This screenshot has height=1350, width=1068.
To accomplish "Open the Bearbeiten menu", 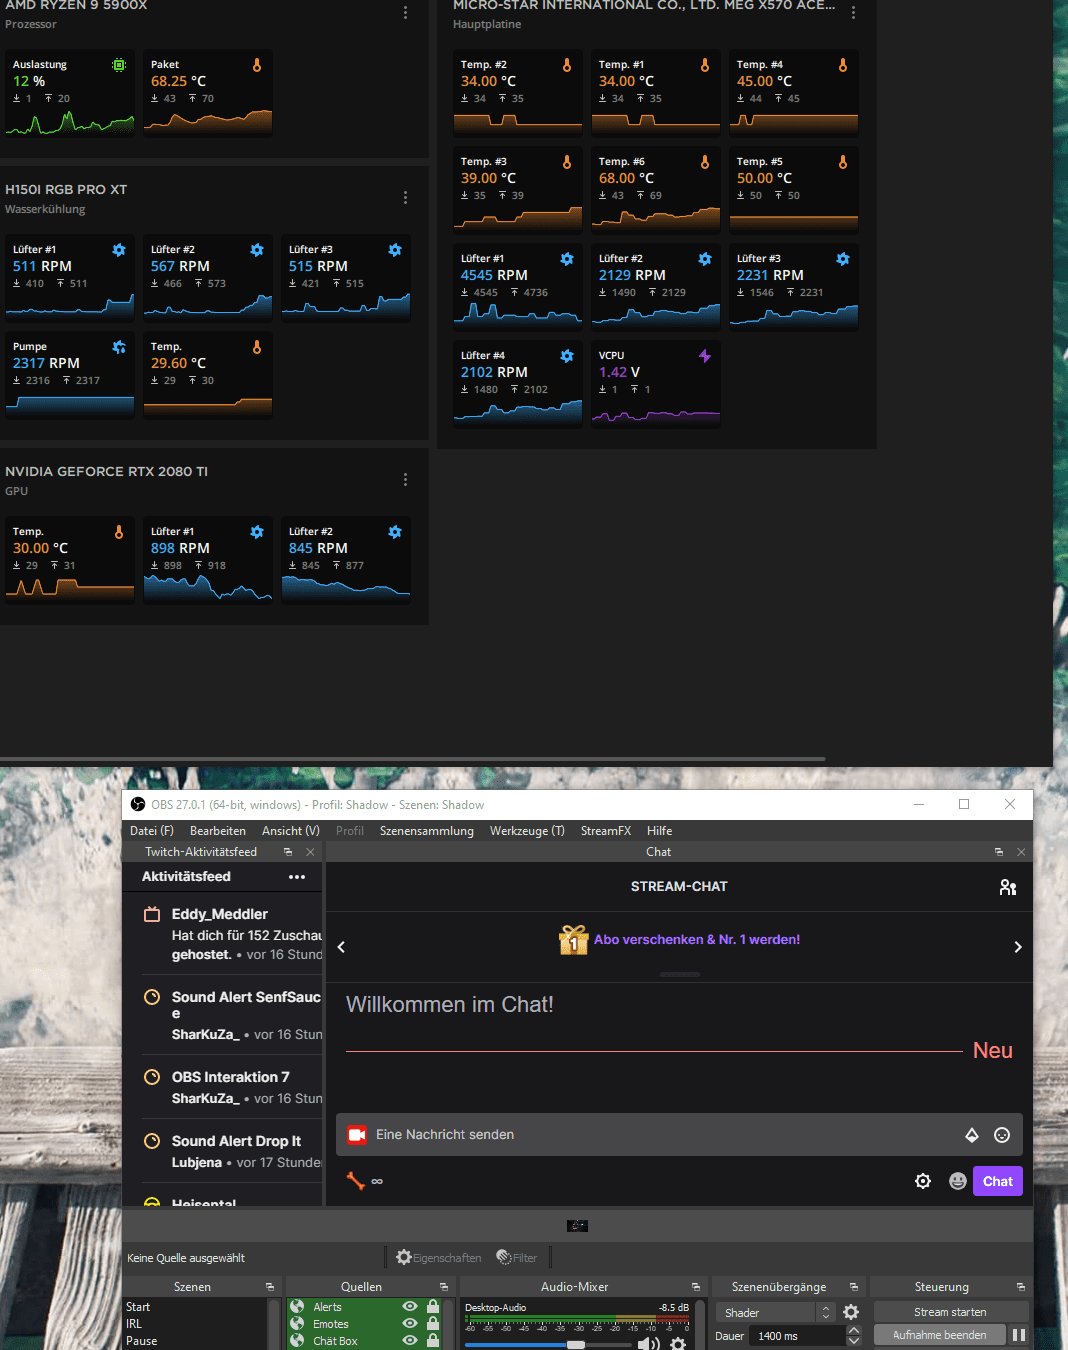I will coord(218,831).
